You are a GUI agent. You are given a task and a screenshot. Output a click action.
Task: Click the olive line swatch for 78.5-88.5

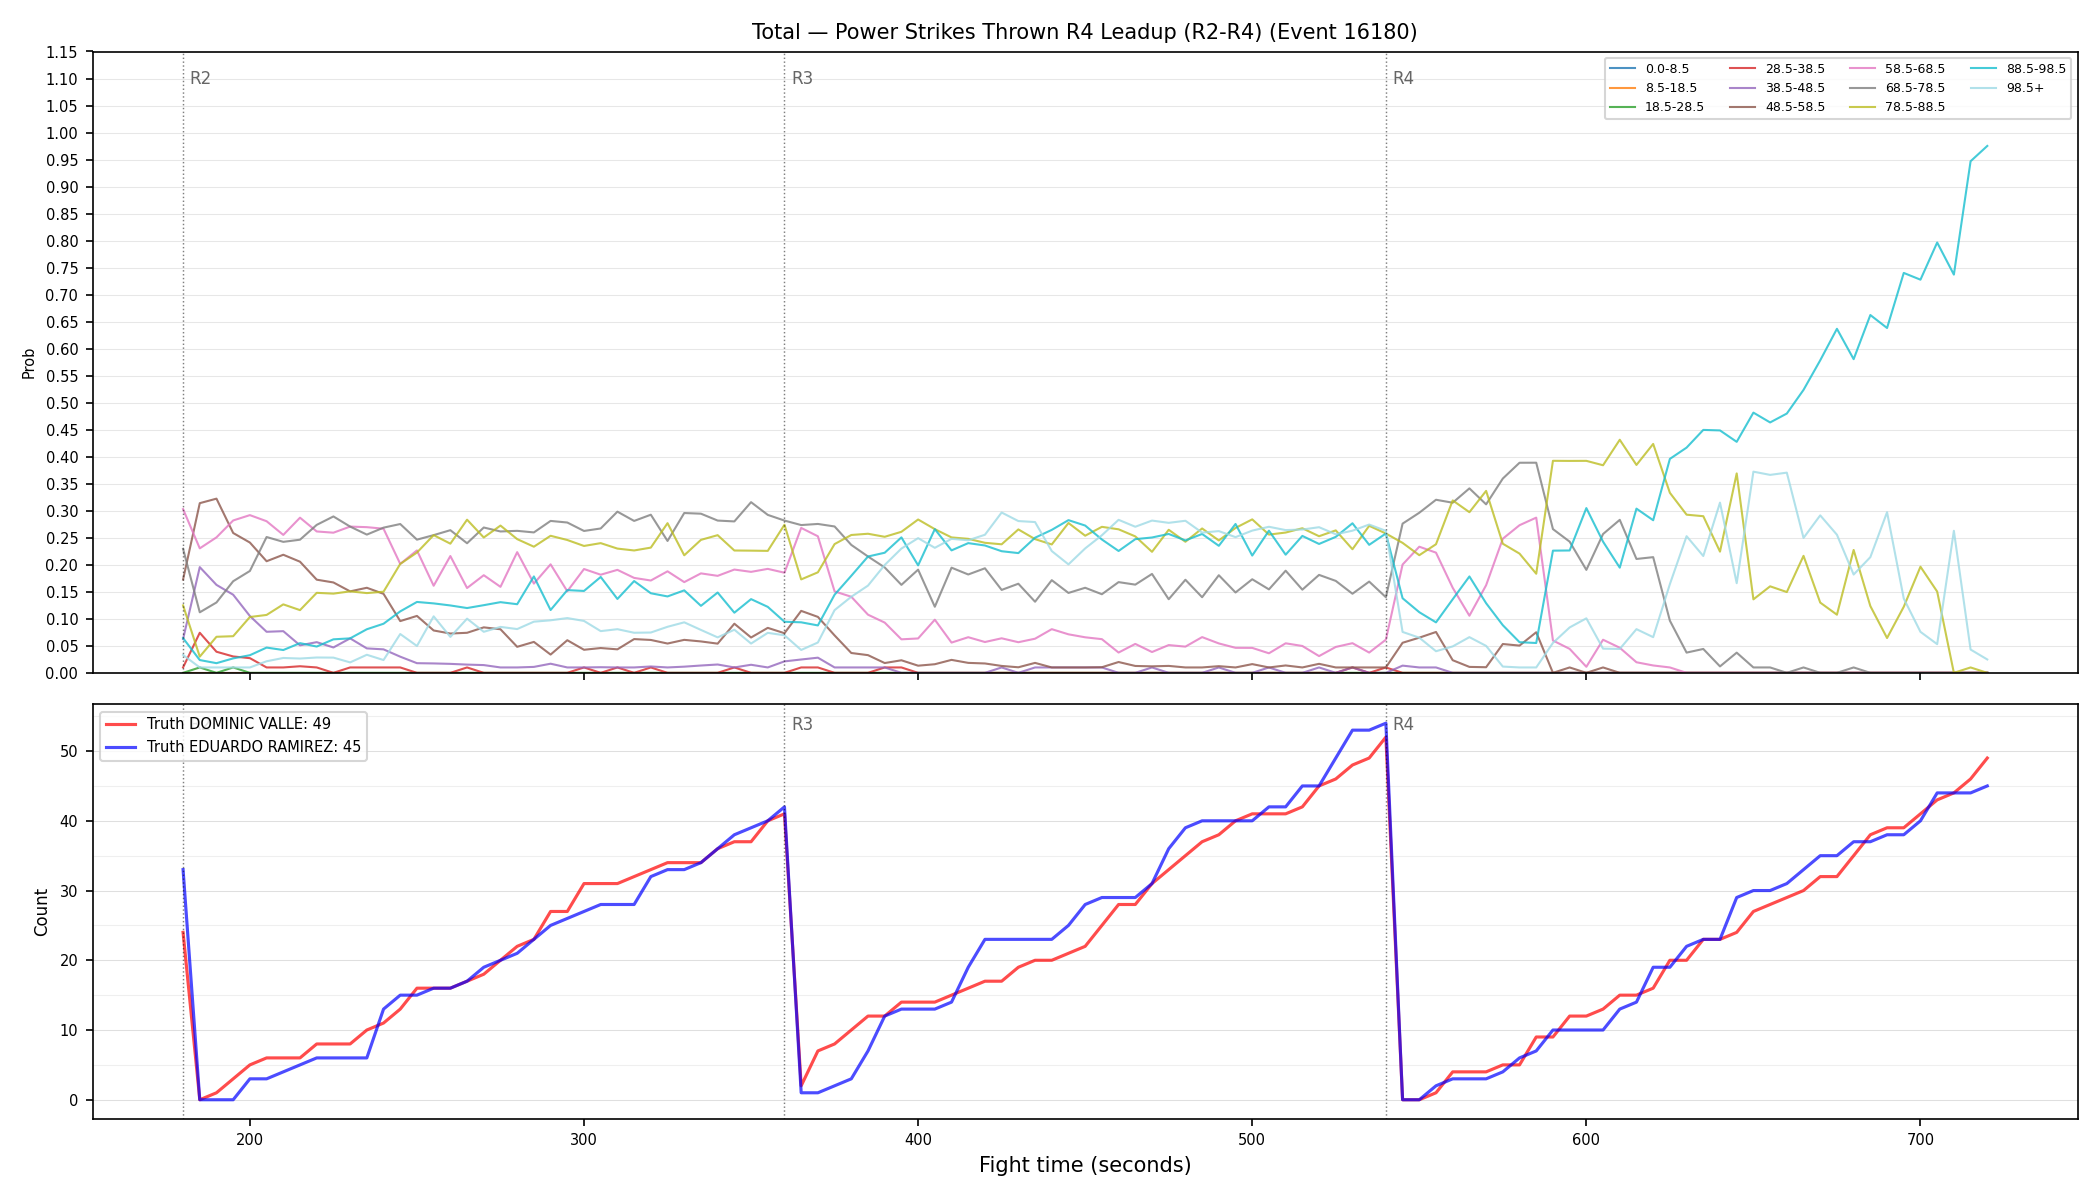click(1863, 107)
